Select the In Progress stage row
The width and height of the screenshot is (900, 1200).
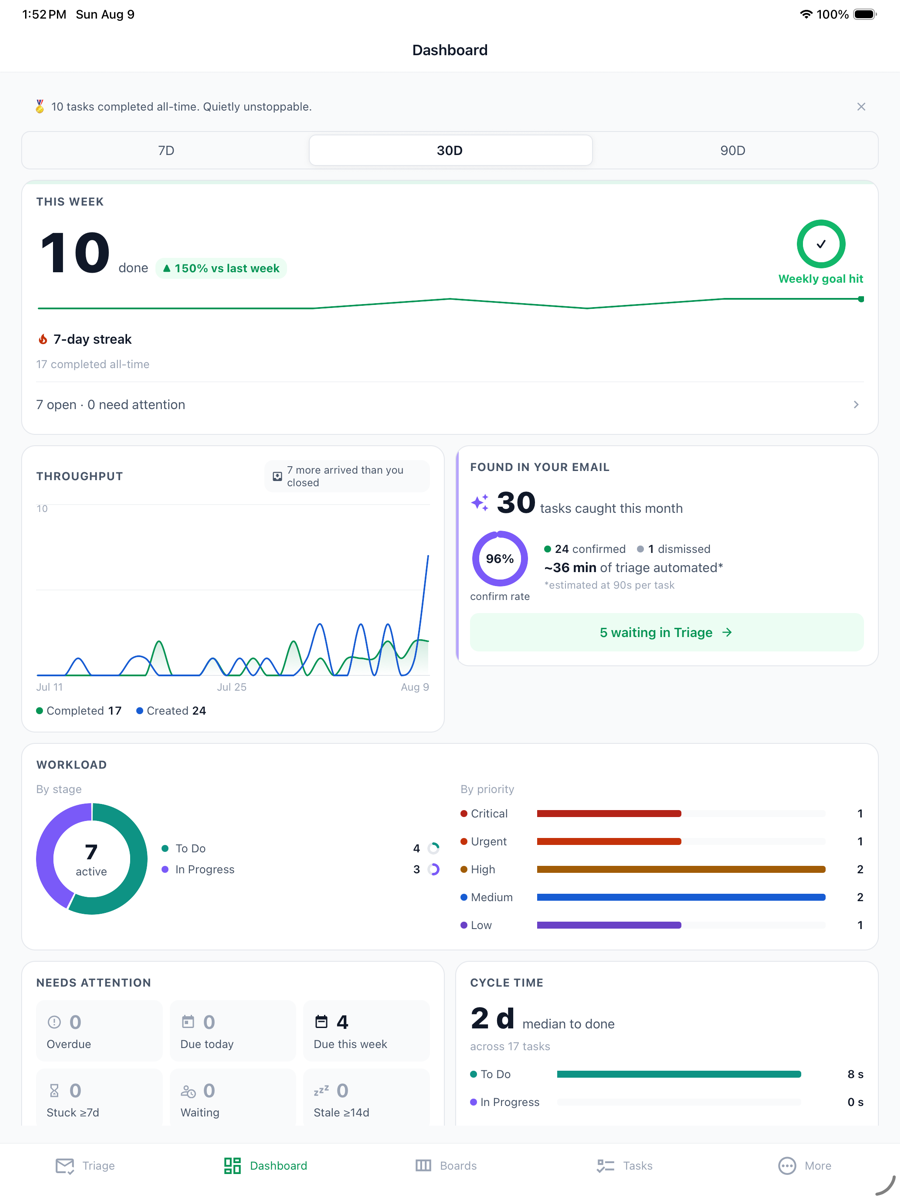[x=301, y=870]
